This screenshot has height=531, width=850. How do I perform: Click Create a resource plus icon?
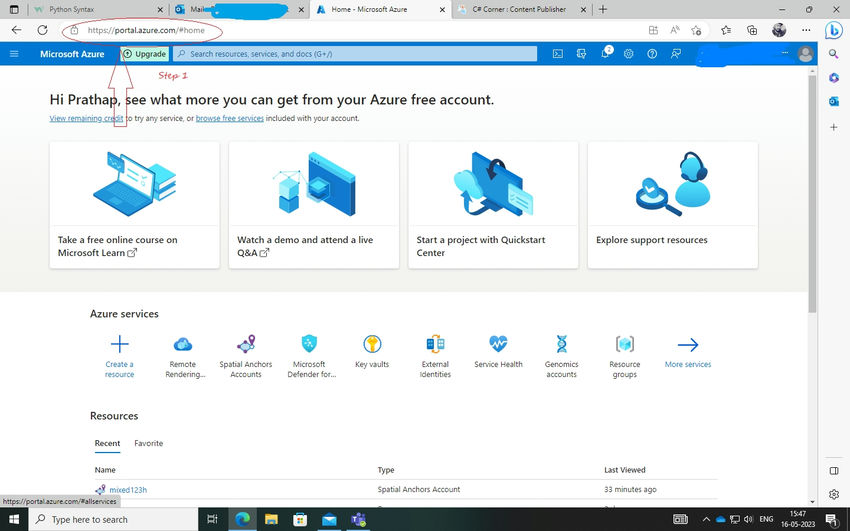(119, 345)
